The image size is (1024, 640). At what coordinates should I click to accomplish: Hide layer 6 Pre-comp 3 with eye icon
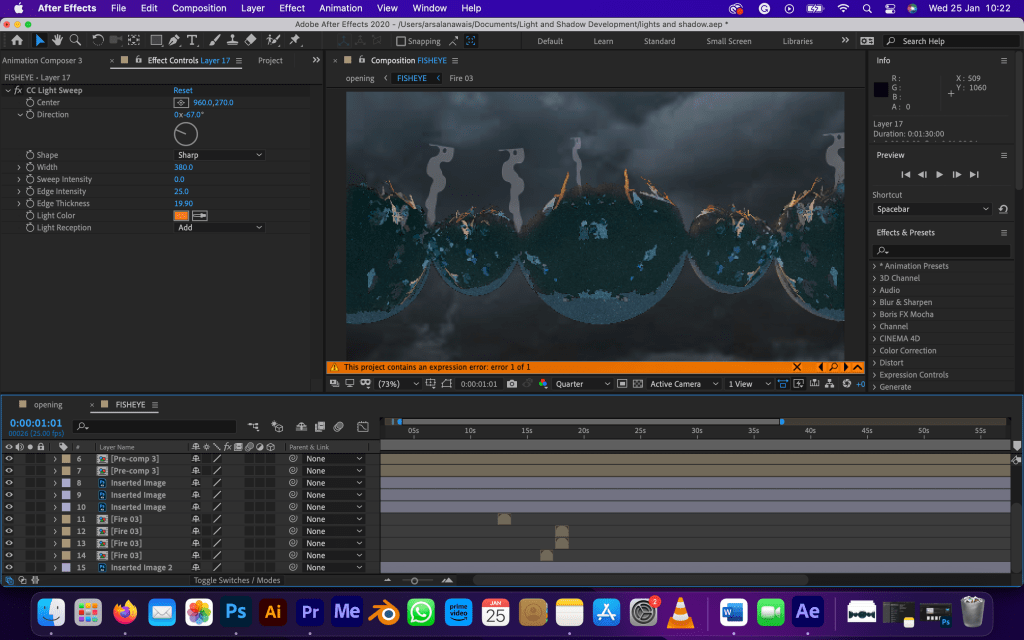pos(9,459)
